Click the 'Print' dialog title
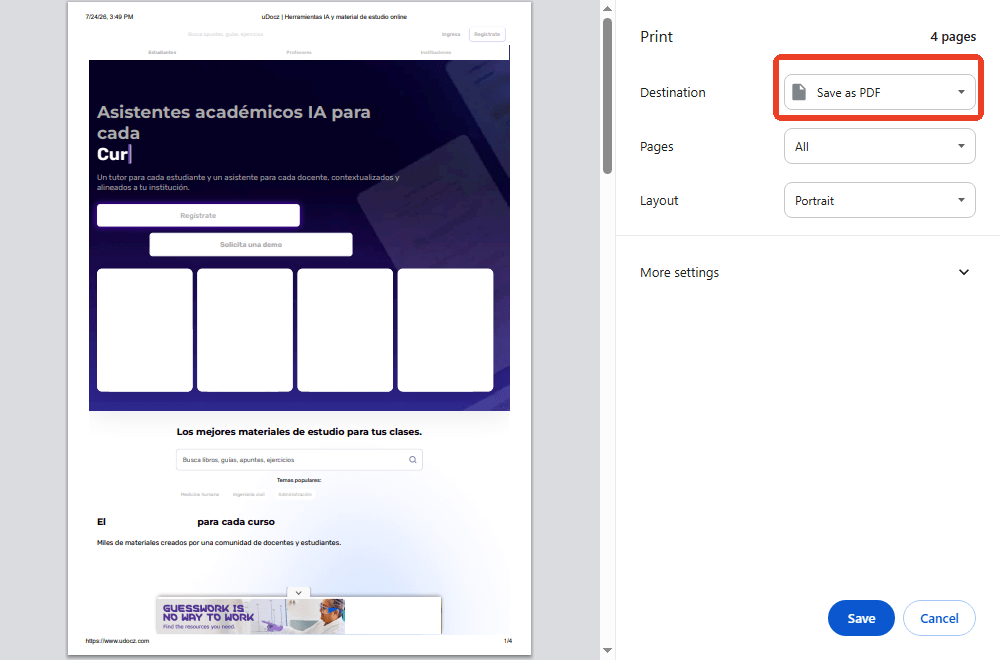The image size is (1000, 660). pyautogui.click(x=656, y=36)
